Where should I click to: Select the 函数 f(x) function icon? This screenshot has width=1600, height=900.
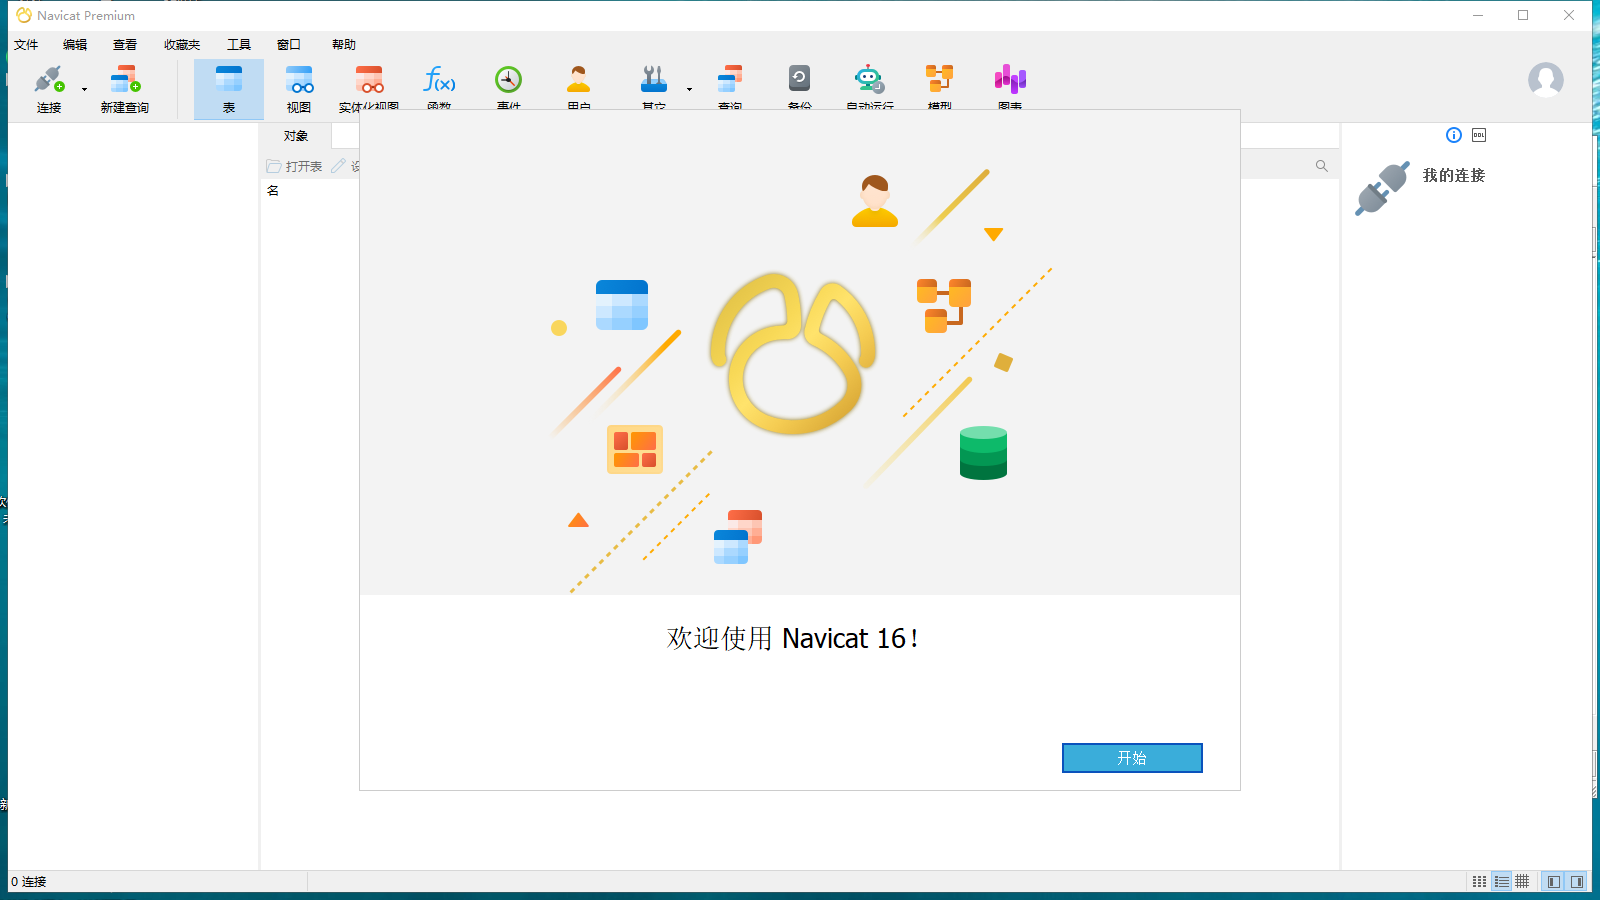439,80
